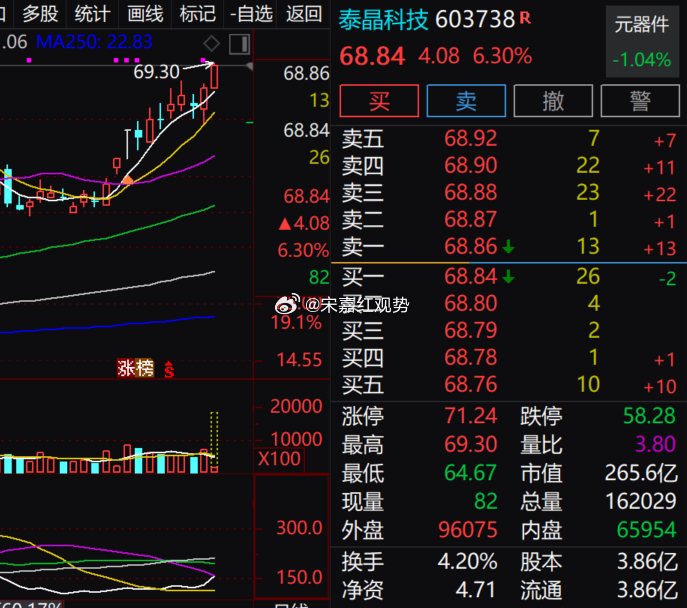Image resolution: width=687 pixels, height=608 pixels.
Task: Select the 买五 price 68.76
Action: (x=471, y=385)
